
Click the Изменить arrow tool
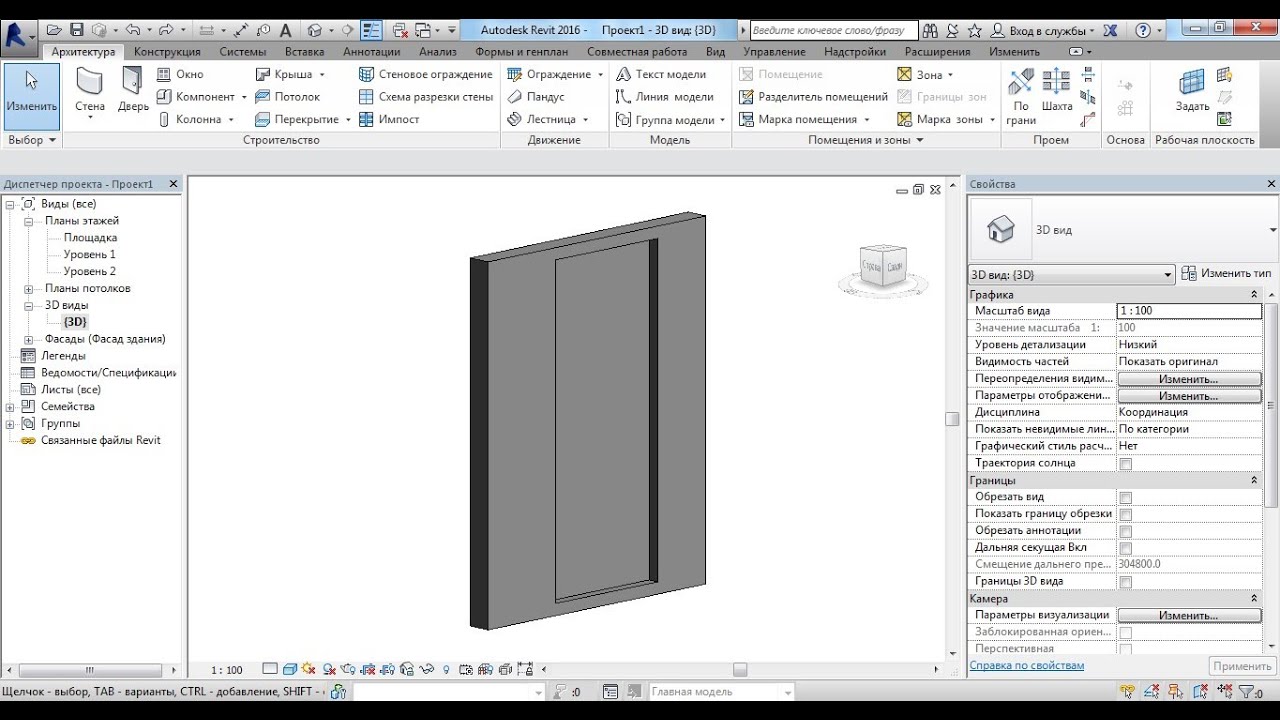pos(32,95)
